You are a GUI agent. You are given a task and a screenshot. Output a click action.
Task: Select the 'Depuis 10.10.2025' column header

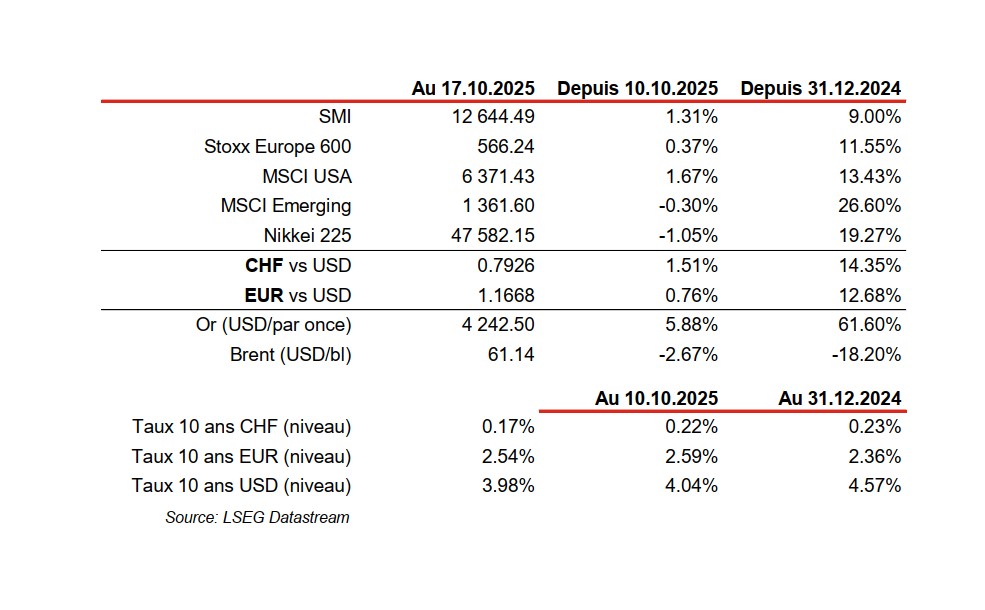click(637, 88)
